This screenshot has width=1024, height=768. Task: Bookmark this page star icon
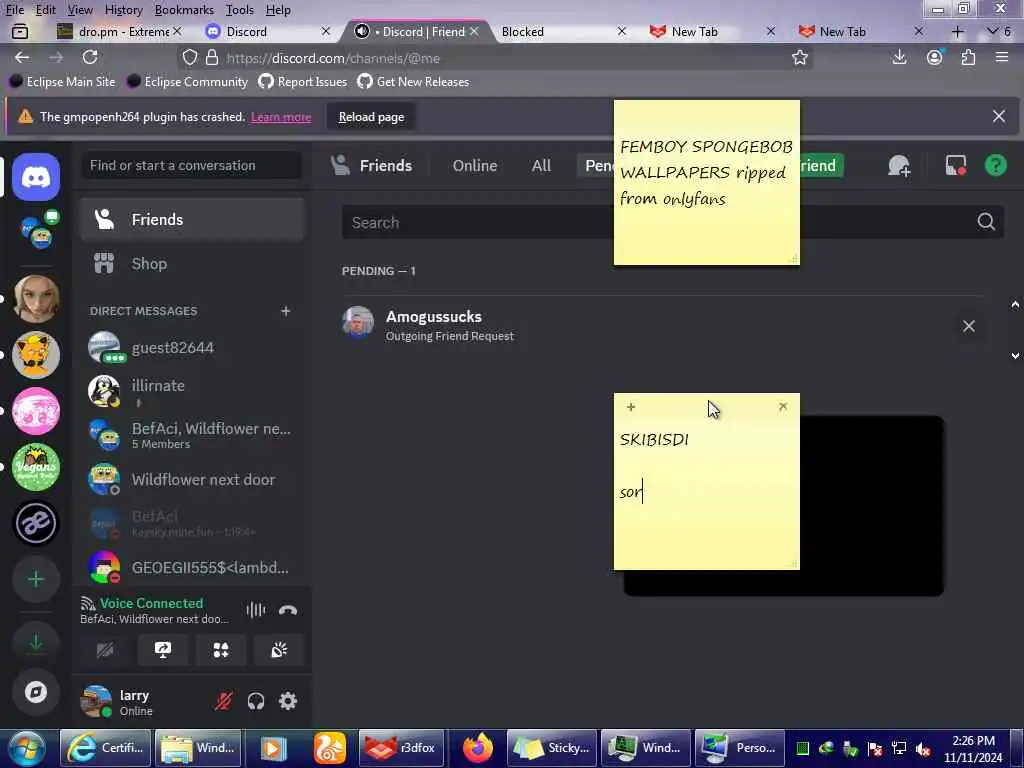coord(799,57)
